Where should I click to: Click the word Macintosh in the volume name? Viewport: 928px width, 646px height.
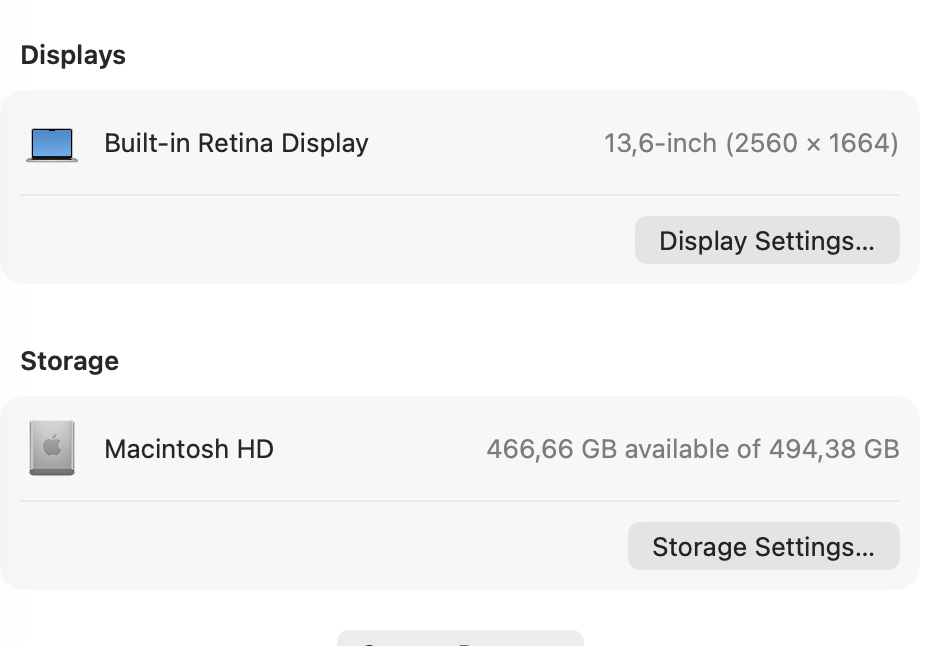tap(166, 449)
